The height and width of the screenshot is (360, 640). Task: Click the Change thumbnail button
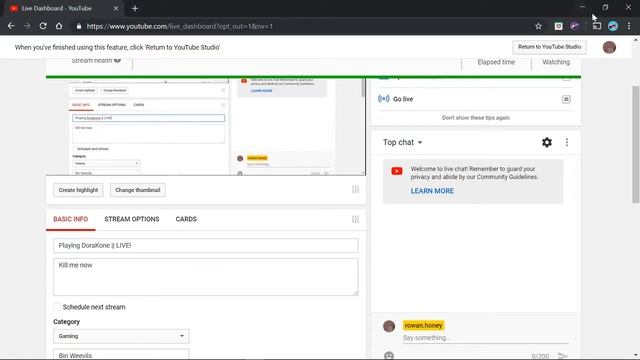pos(138,190)
